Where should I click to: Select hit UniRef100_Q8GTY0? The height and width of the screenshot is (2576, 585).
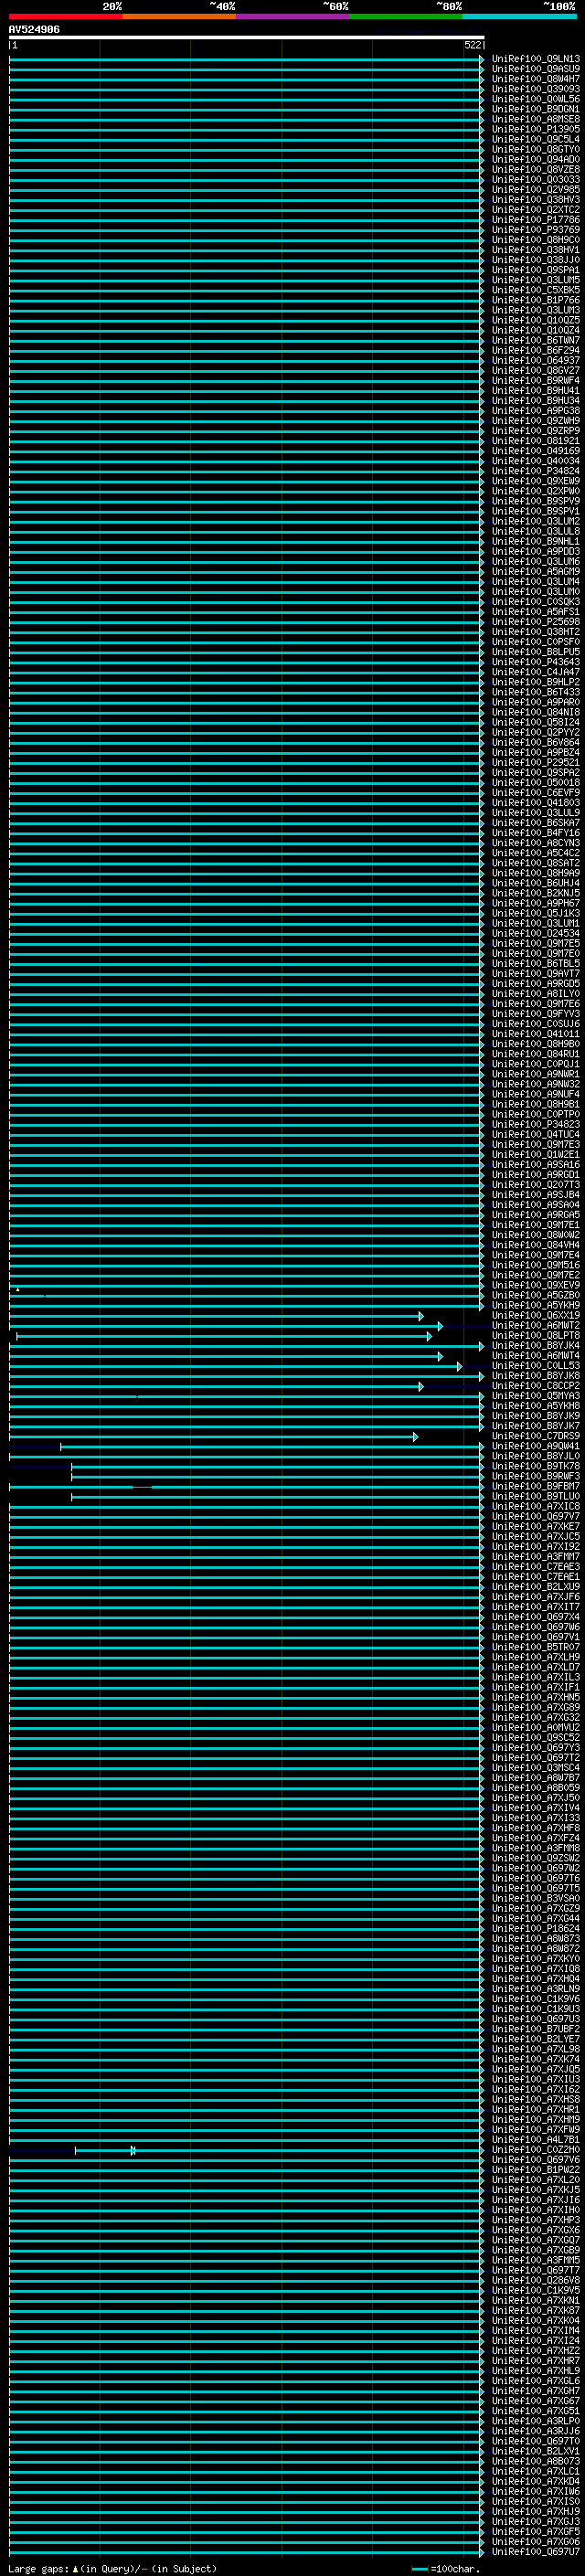tap(536, 149)
